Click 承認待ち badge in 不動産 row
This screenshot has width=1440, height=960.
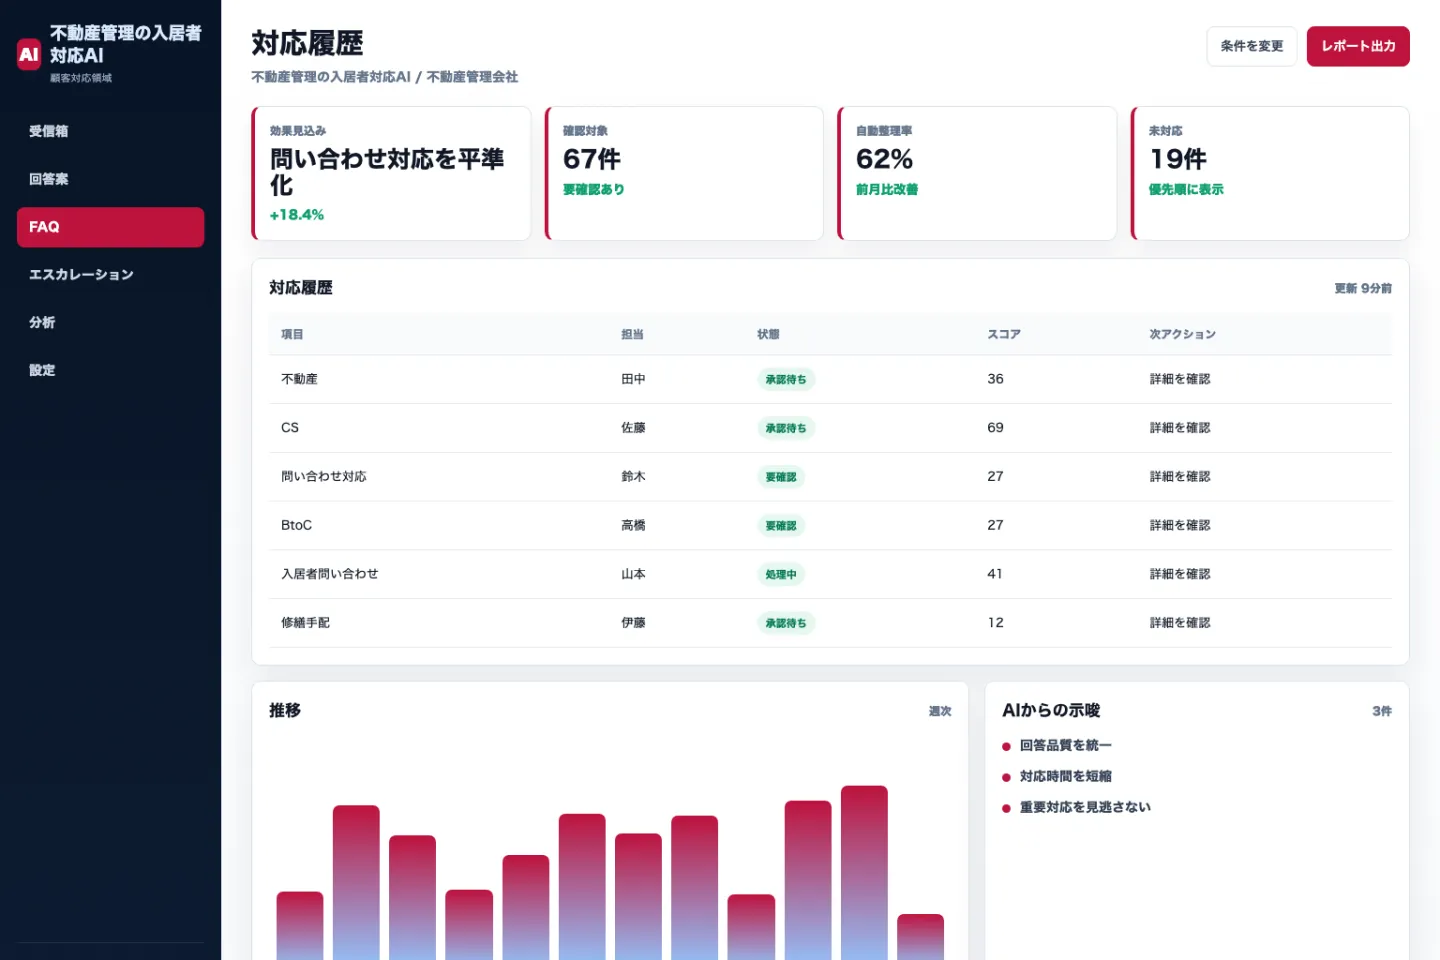tap(786, 380)
